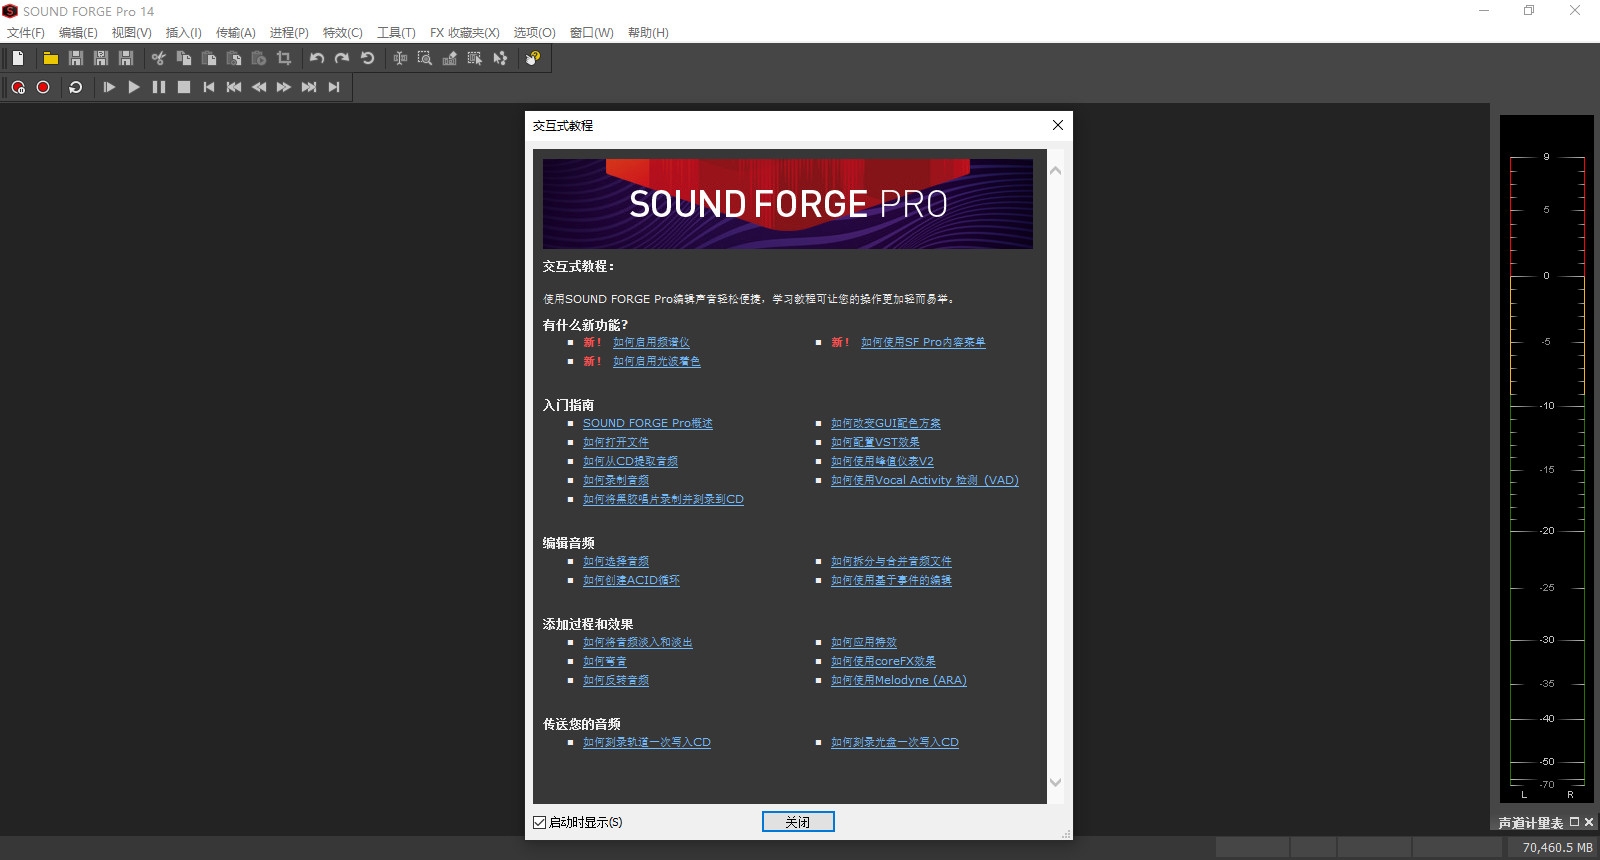Open the 如何录制音频 tutorial link
1600x860 pixels.
[x=616, y=480]
